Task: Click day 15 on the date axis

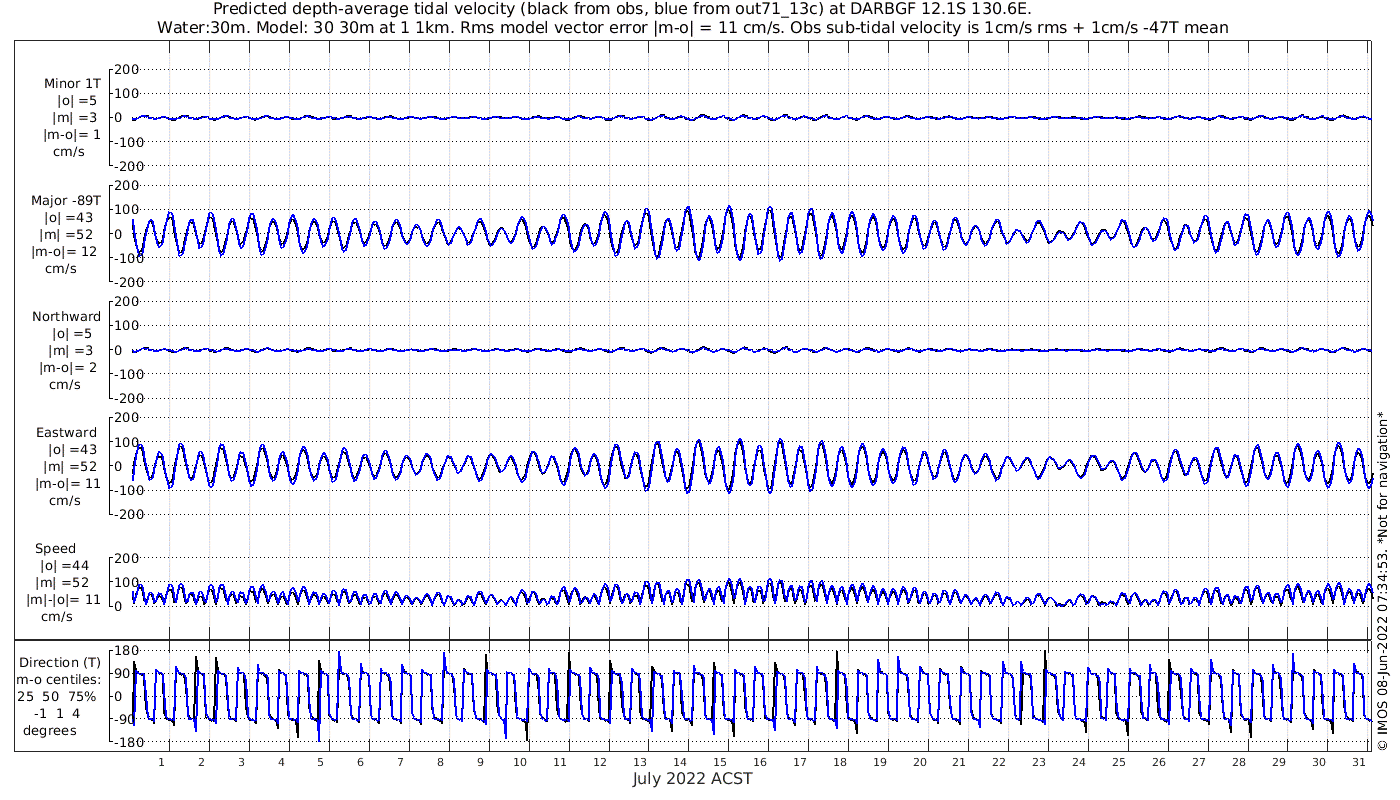Action: point(719,761)
